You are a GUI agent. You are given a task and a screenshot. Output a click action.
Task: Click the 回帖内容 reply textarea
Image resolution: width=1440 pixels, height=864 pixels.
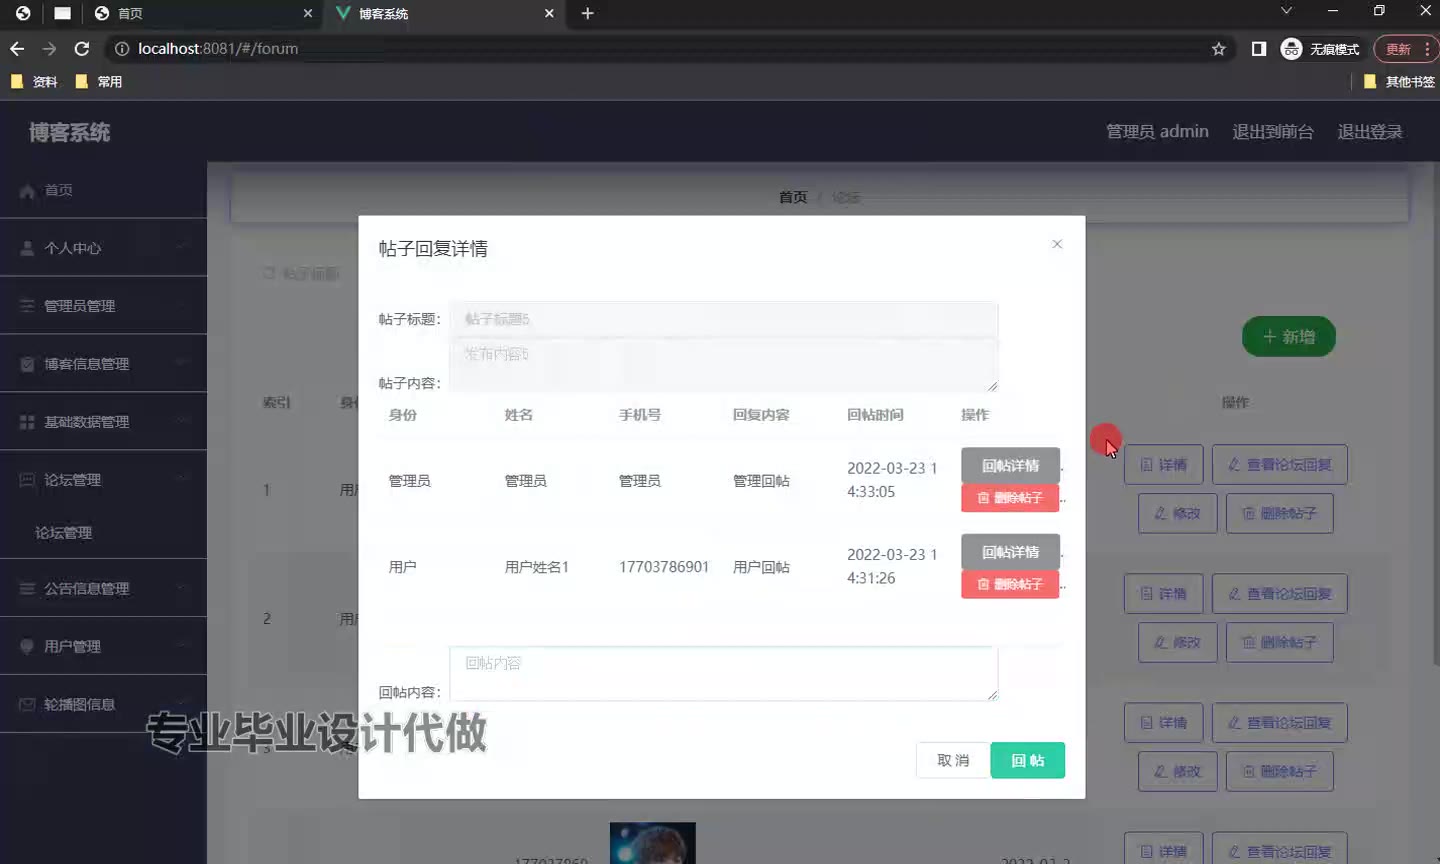[723, 673]
